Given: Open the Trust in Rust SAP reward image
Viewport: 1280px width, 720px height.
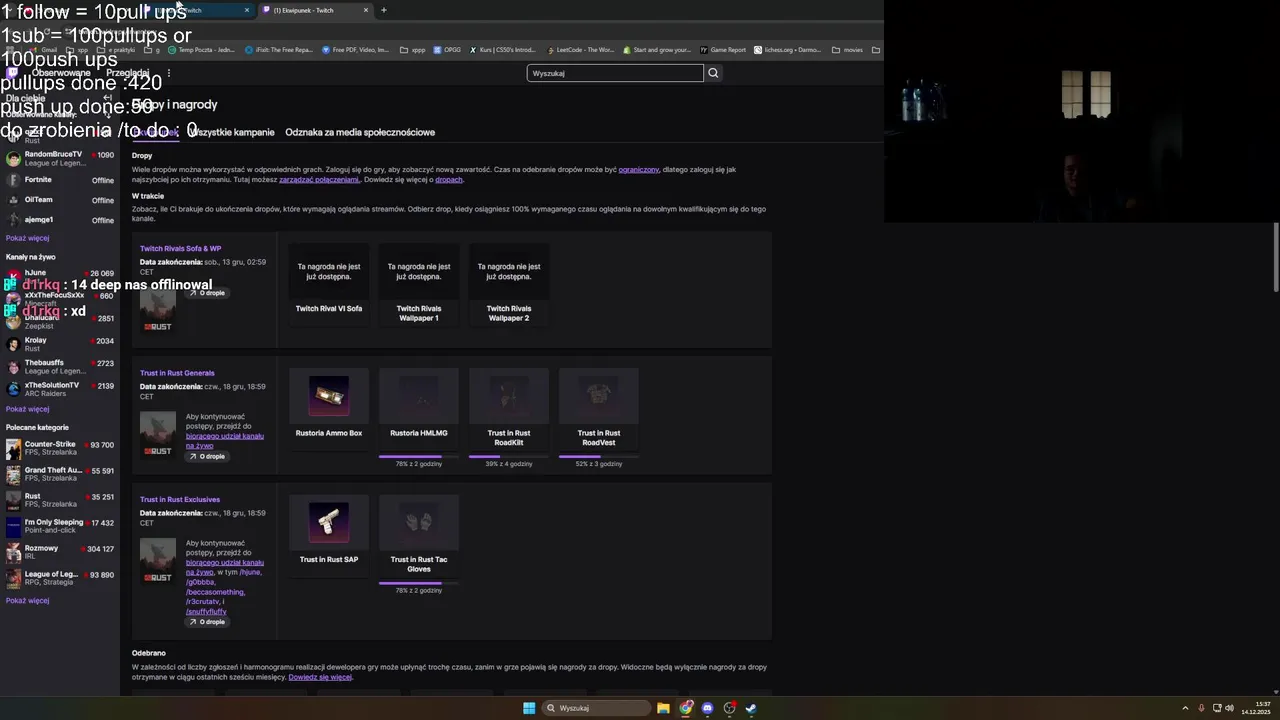Looking at the screenshot, I should 329,522.
